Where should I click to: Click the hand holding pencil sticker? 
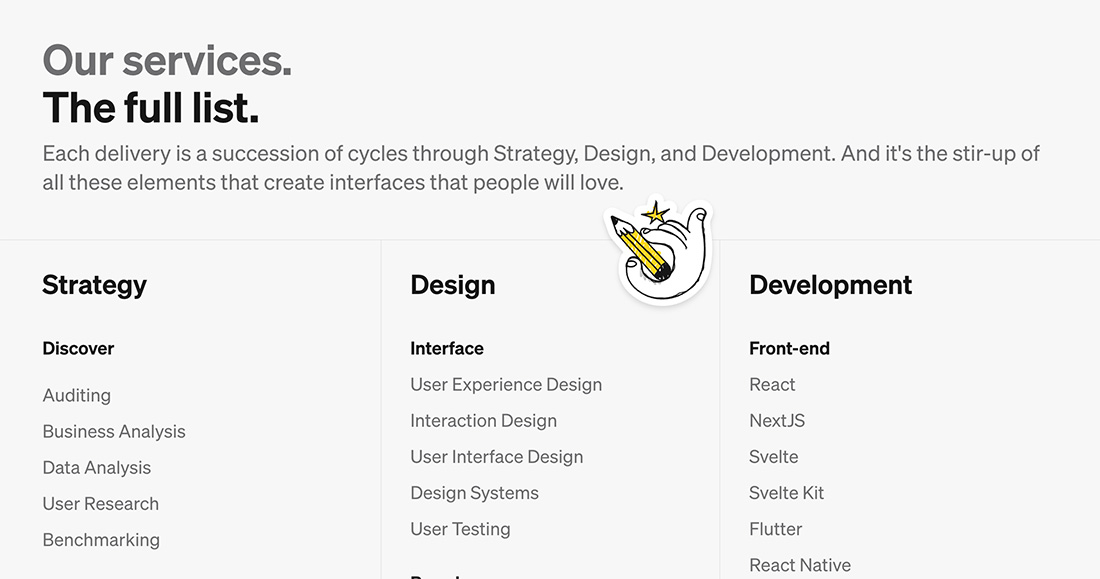(659, 251)
